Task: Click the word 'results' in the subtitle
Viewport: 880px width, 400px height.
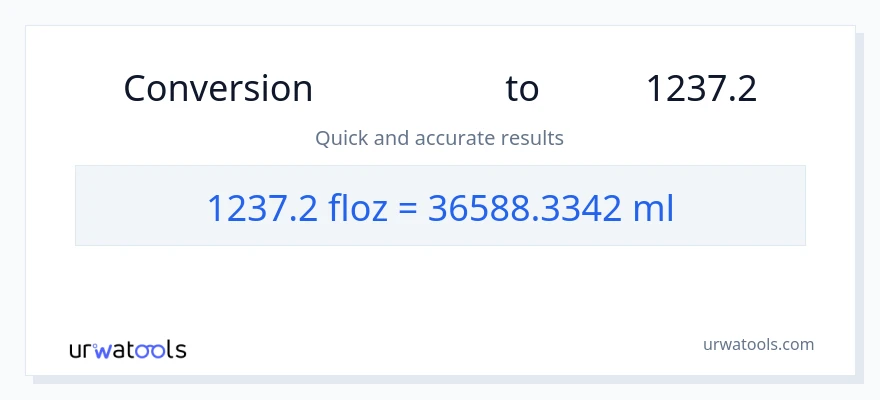Action: [534, 138]
